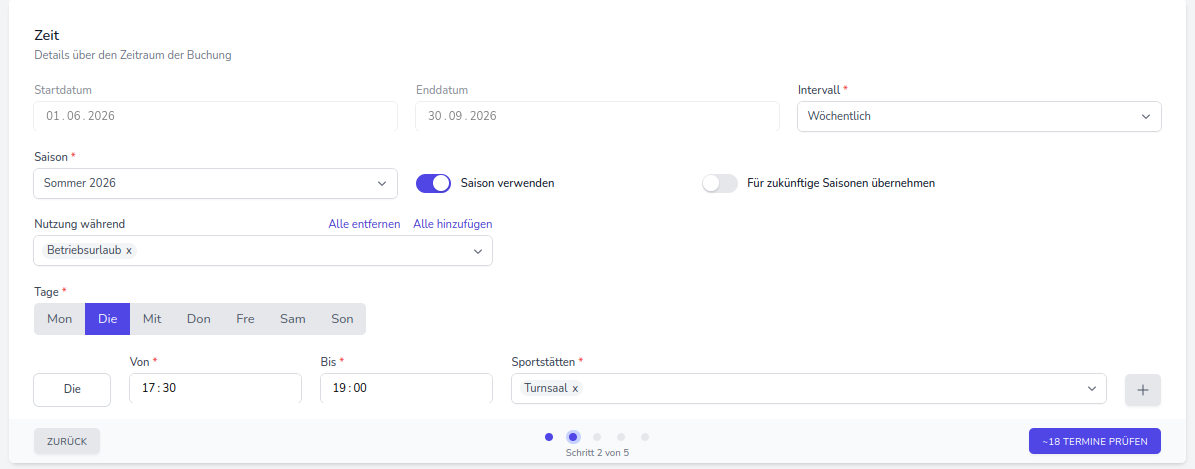Click the Von time field
The width and height of the screenshot is (1195, 469).
tap(215, 388)
